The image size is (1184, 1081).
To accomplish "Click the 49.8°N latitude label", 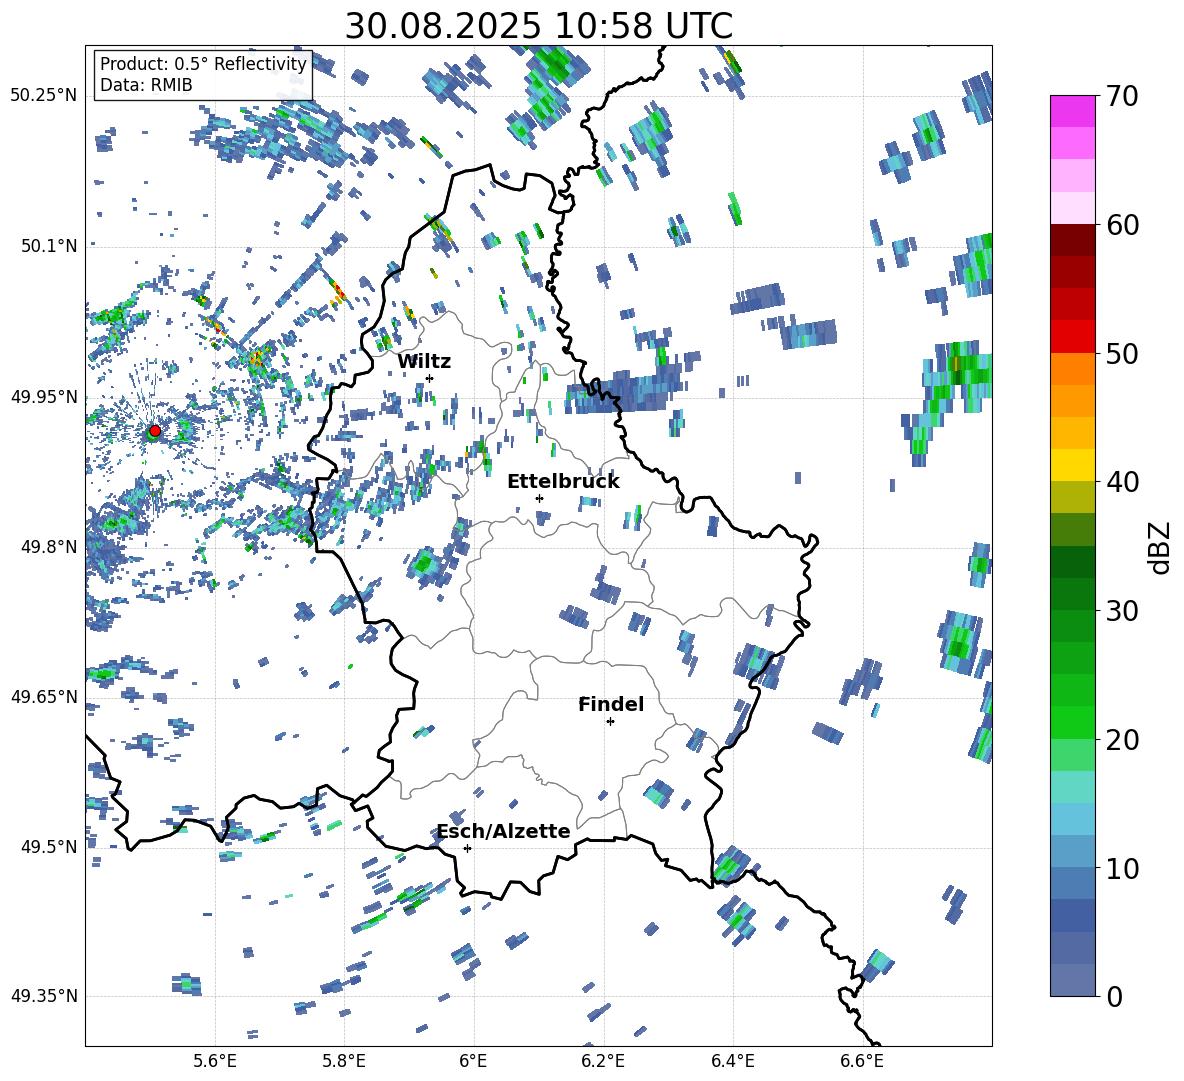I will 48,547.
